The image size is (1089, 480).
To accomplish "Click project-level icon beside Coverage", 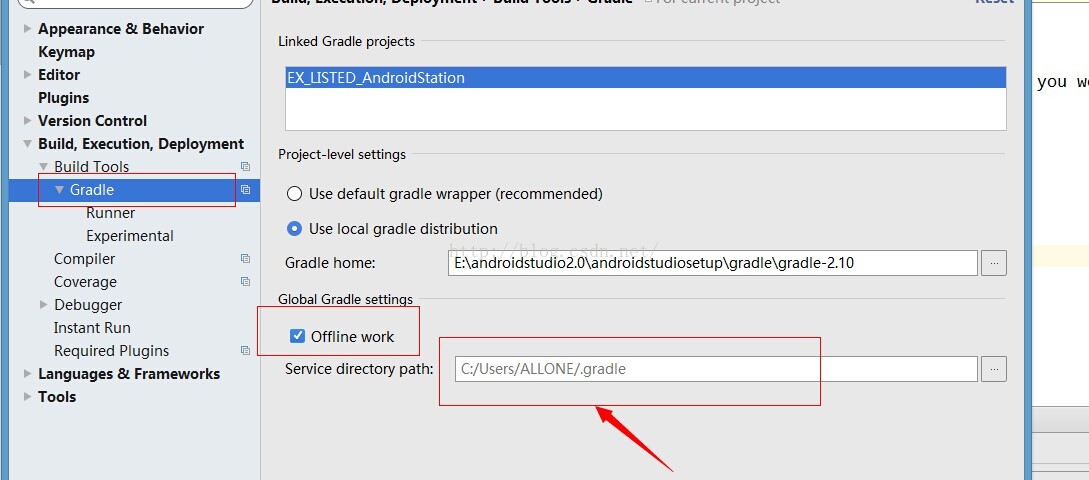I will (245, 281).
